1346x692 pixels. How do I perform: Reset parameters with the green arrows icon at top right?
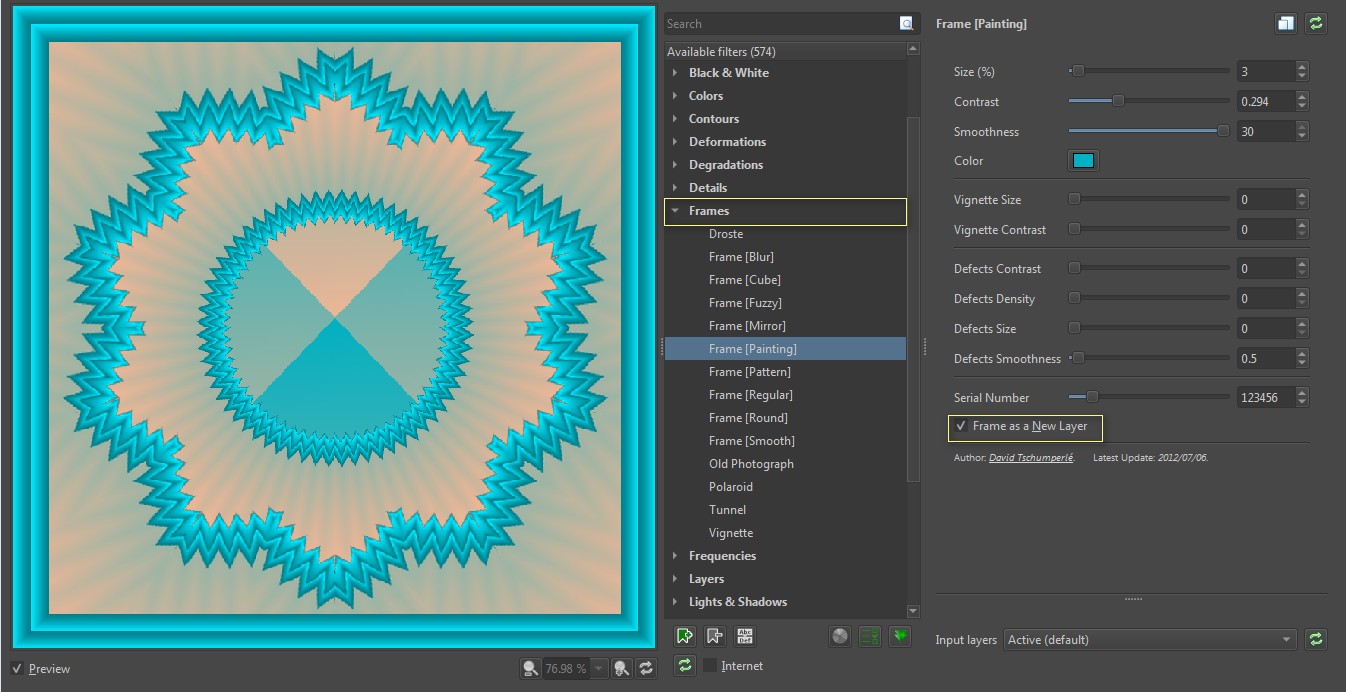1316,23
